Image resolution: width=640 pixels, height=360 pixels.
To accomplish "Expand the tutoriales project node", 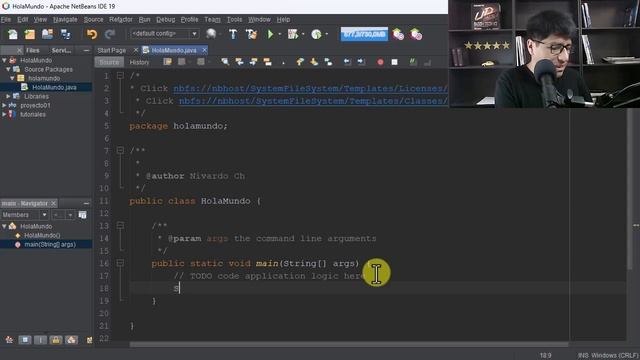I will 4,114.
